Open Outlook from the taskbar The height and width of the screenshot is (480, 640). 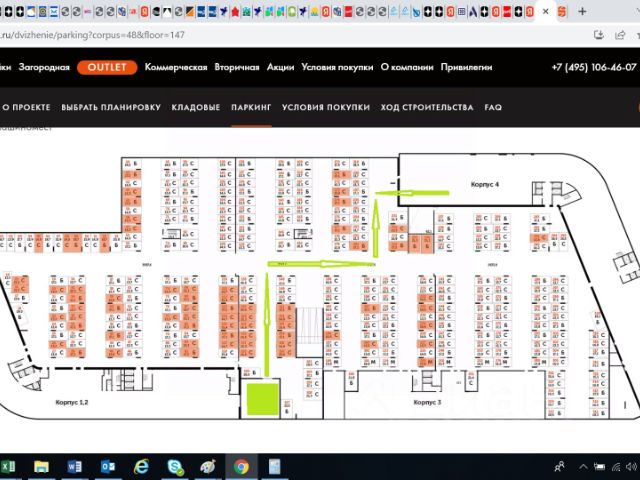(x=108, y=467)
